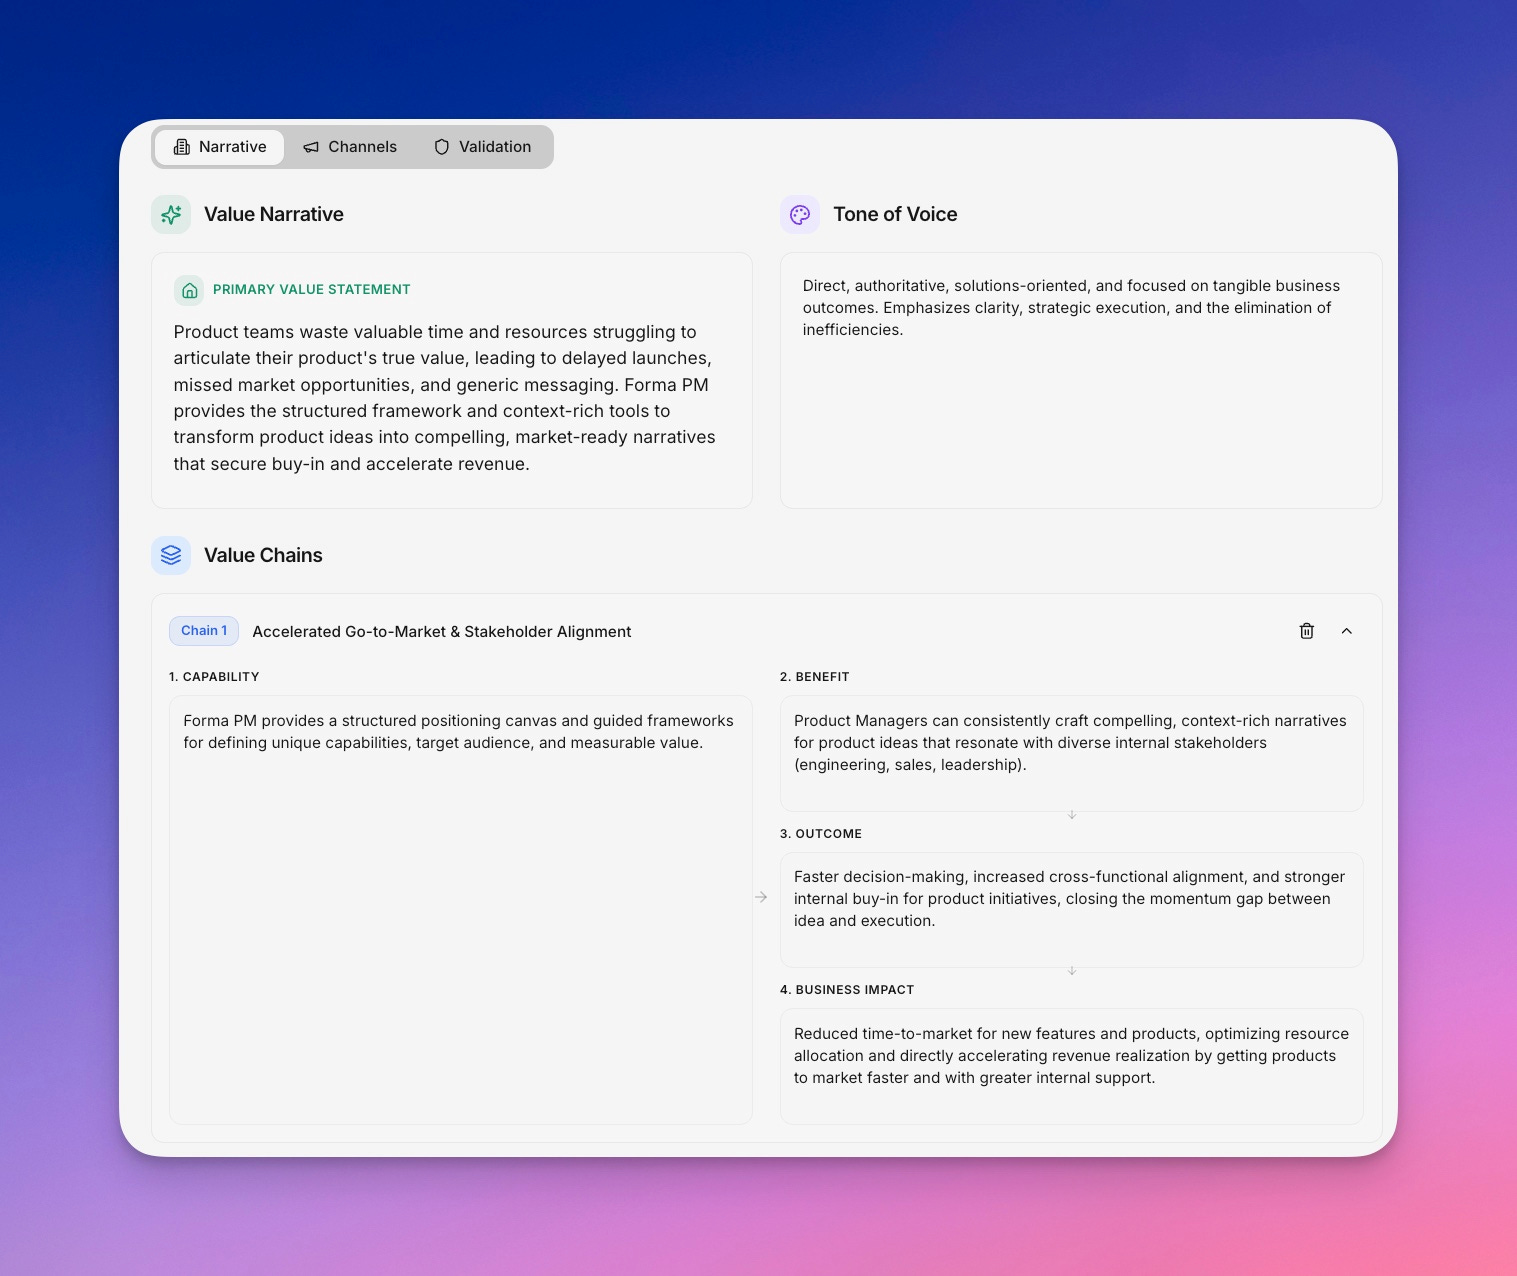Click the Narrative tab document icon
1517x1276 pixels.
tap(181, 147)
